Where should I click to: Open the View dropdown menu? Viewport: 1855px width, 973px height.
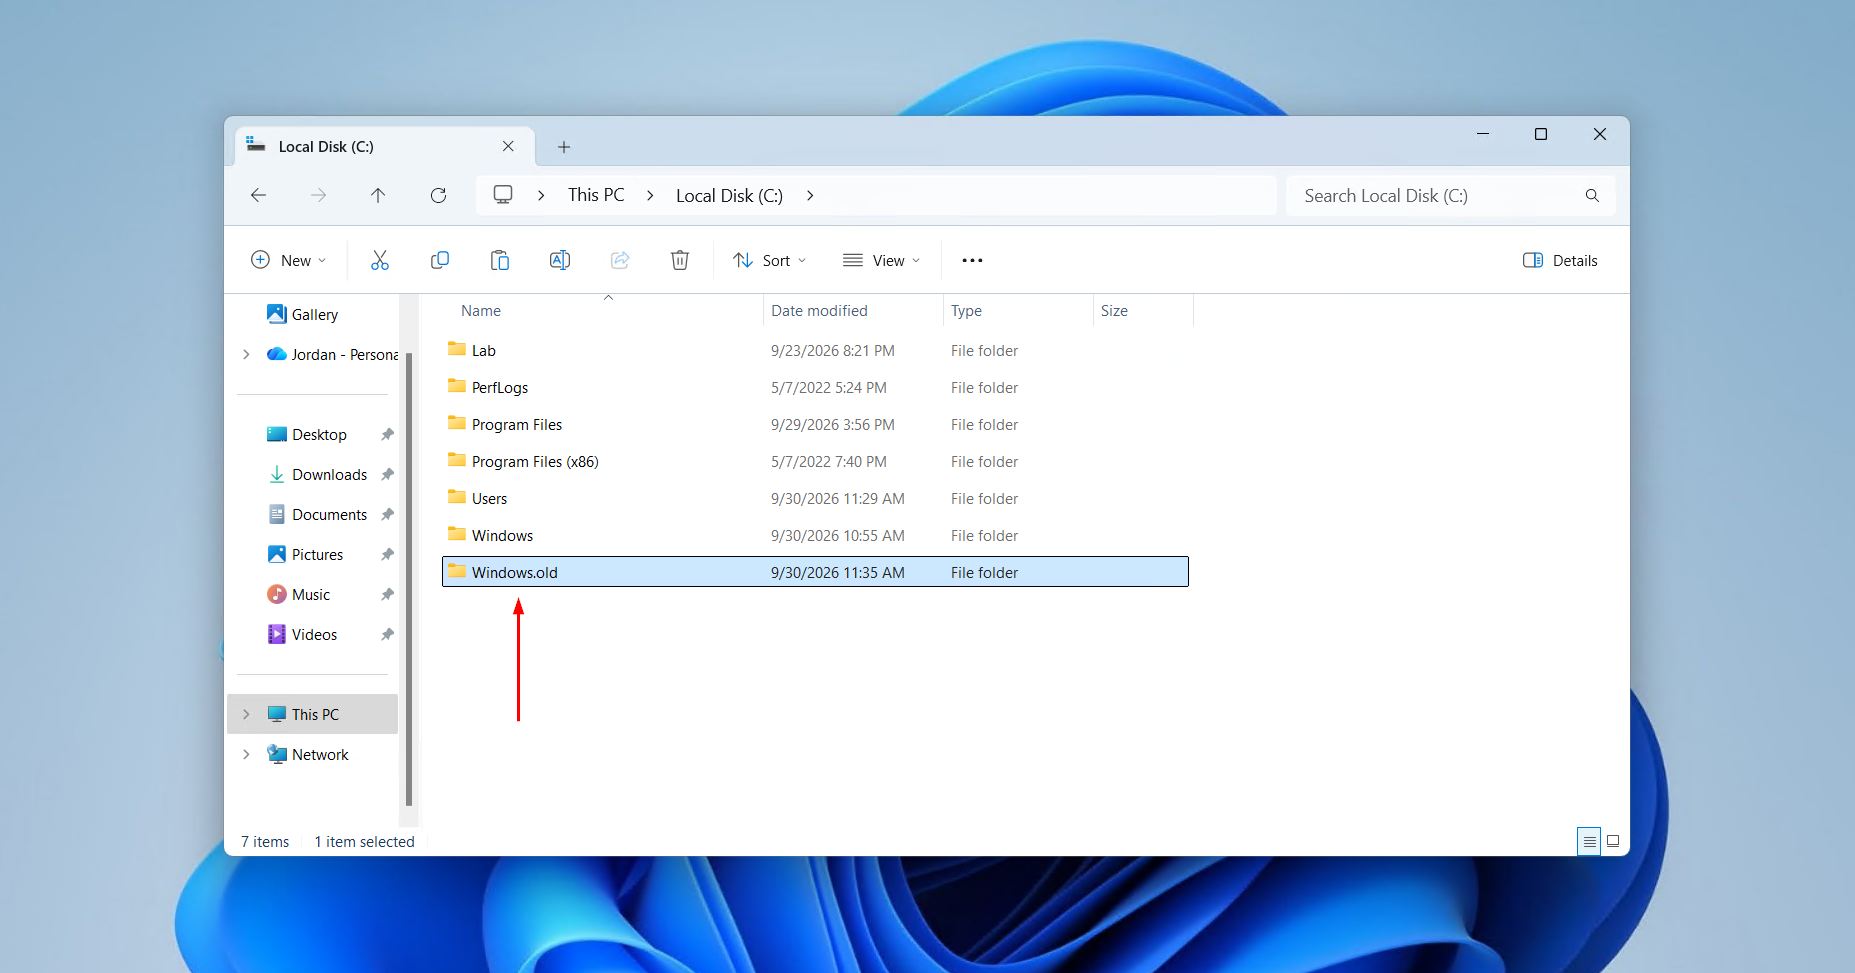pyautogui.click(x=881, y=260)
